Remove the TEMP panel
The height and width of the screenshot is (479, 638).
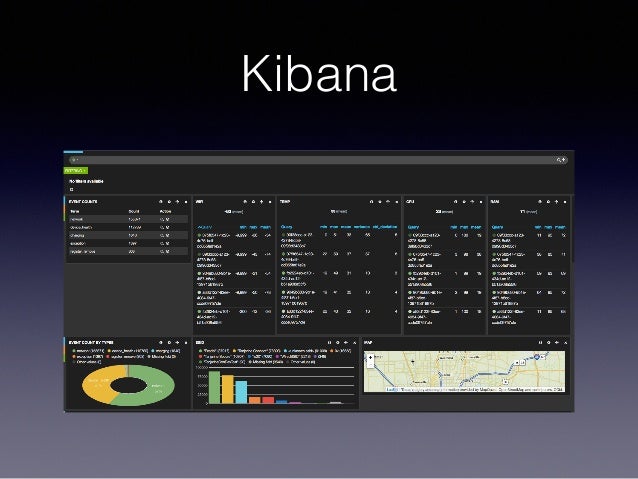396,202
